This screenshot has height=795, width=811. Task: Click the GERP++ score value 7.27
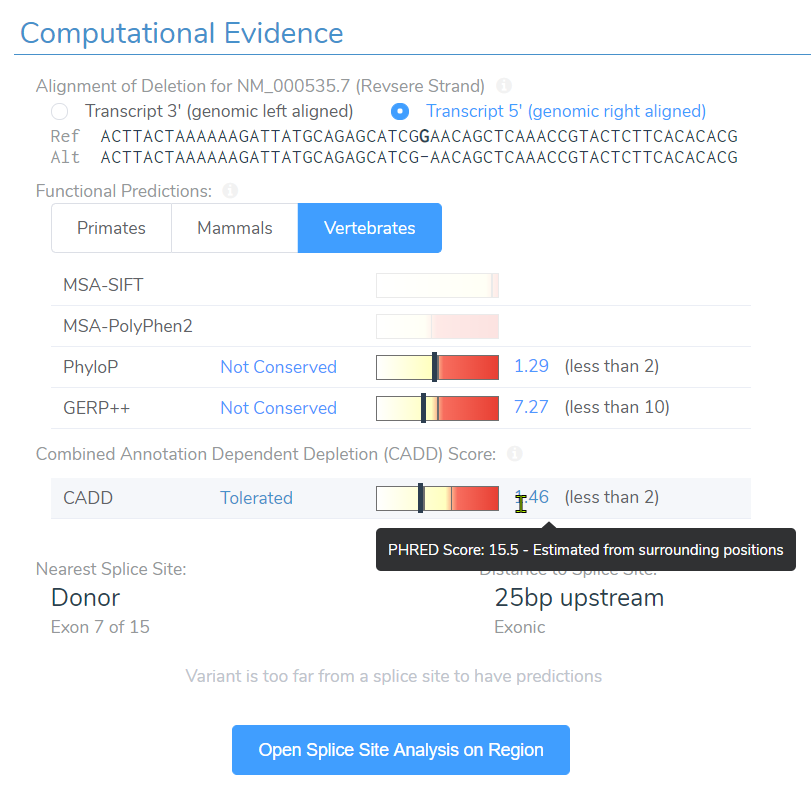[531, 408]
